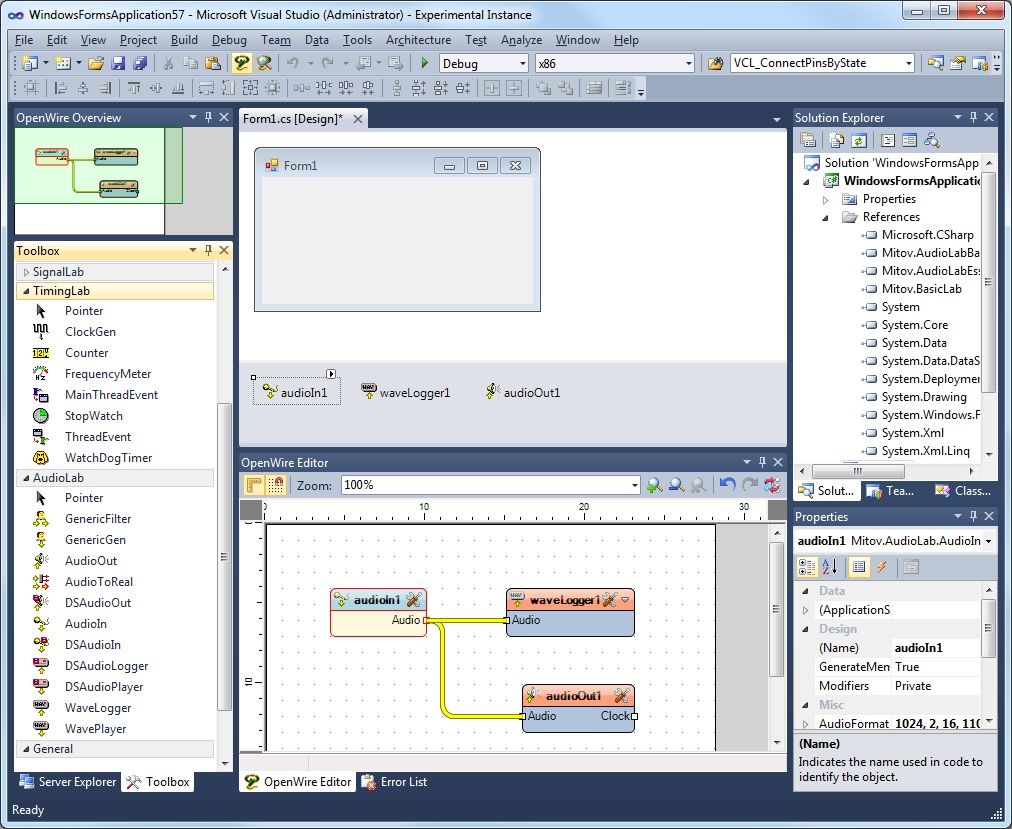Open the Architecture menu
Viewport: 1012px width, 829px height.
(418, 40)
